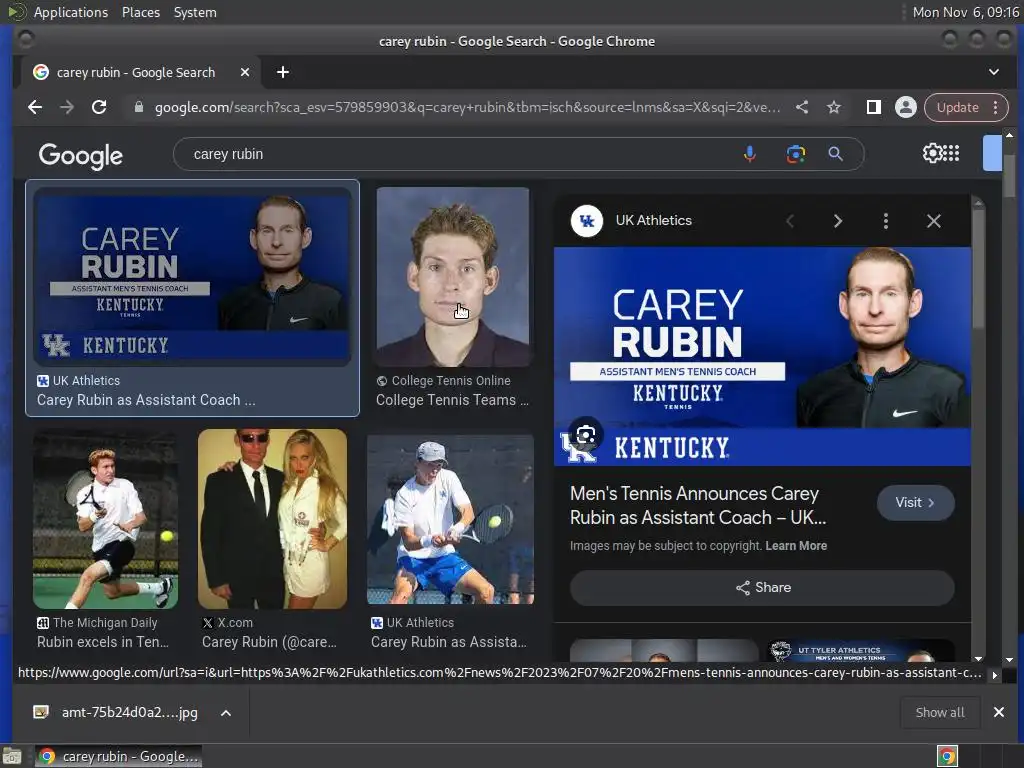This screenshot has width=1024, height=768.
Task: Click the preview panel scrollbar
Action: point(978,268)
